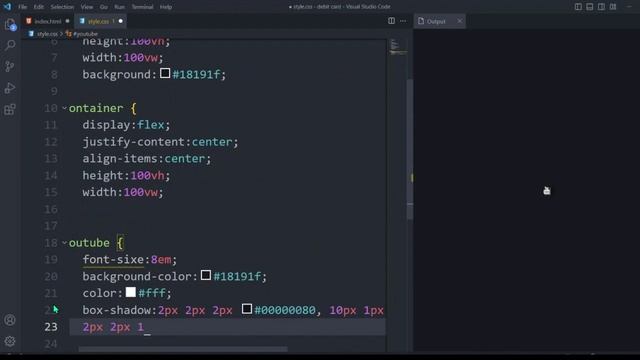Click #youtube in the breadcrumb
This screenshot has height=360, width=640.
85,34
